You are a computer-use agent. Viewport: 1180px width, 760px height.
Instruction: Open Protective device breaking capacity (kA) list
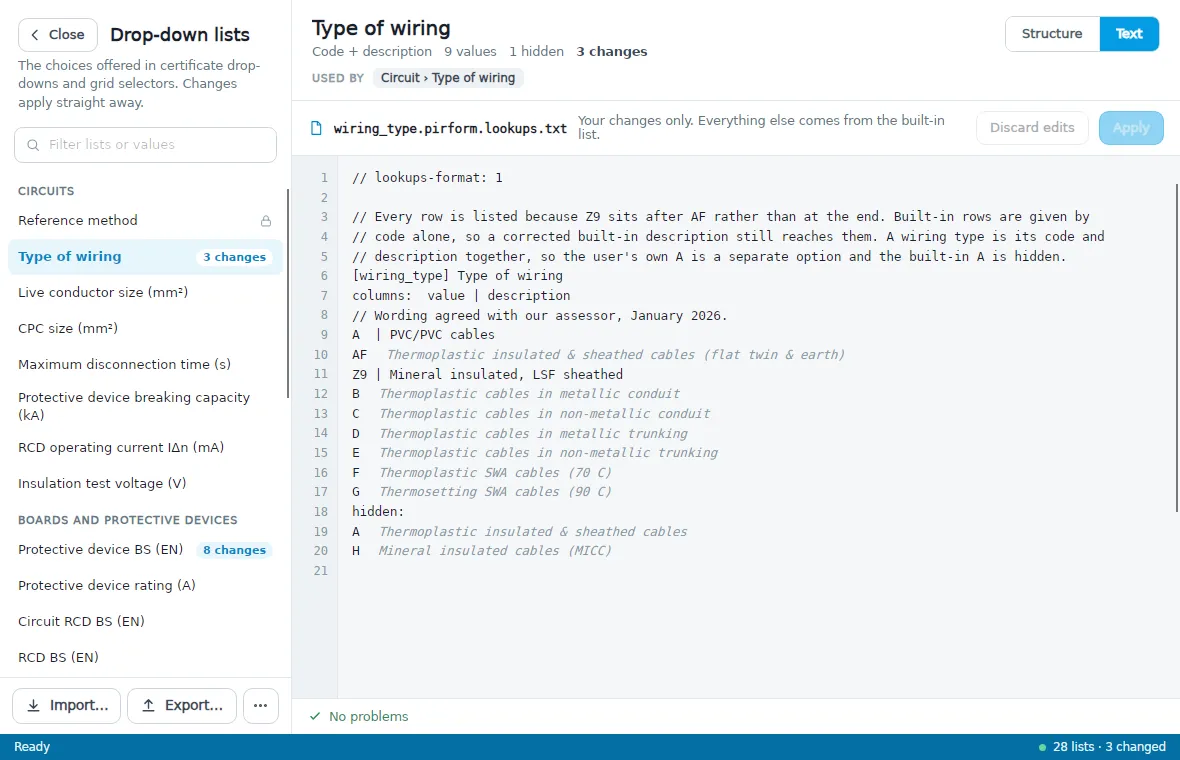145,406
